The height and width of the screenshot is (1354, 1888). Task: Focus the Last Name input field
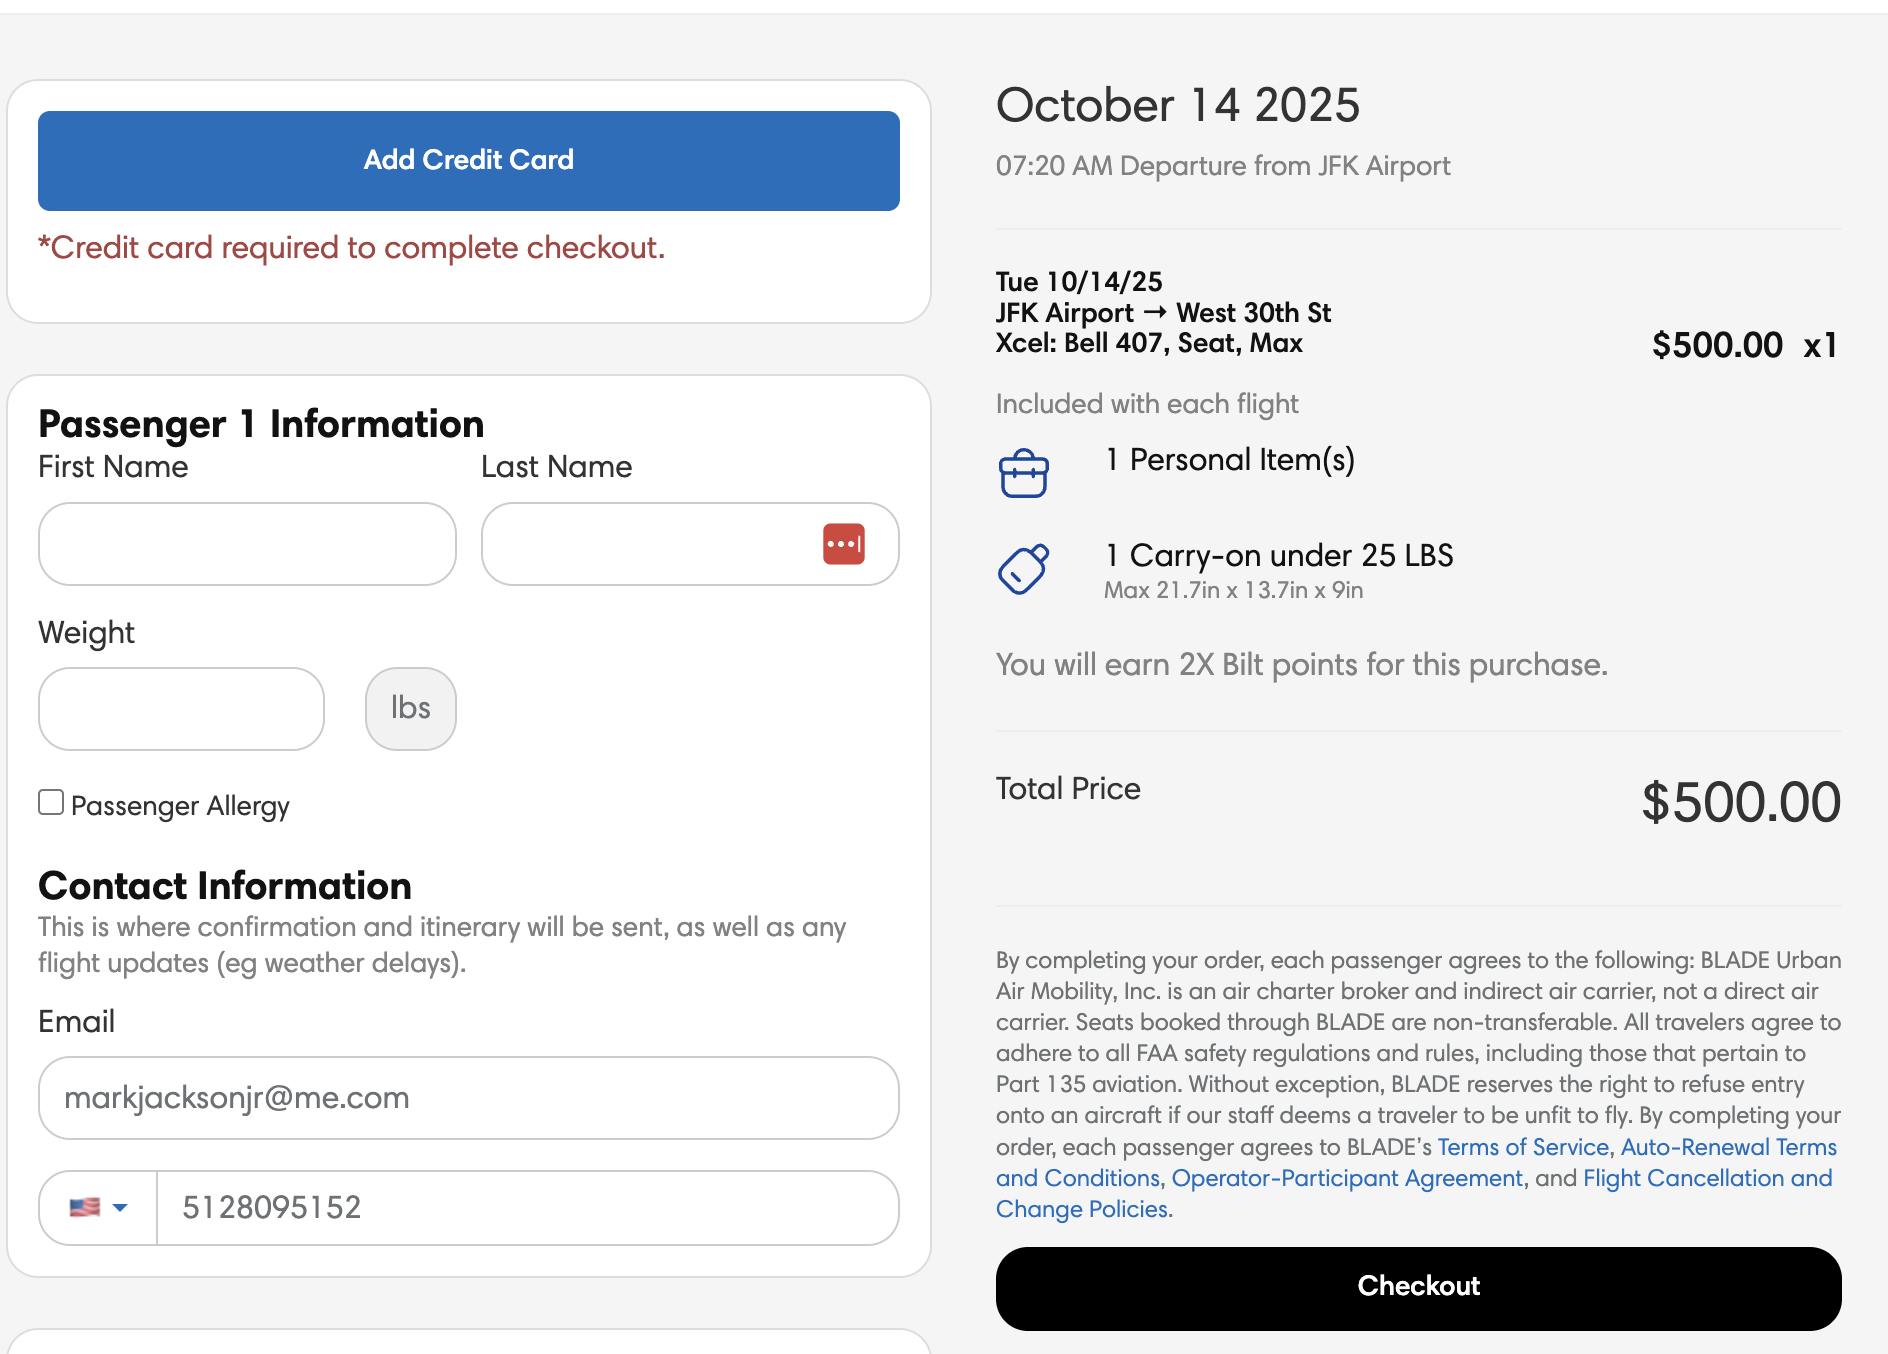click(x=650, y=544)
